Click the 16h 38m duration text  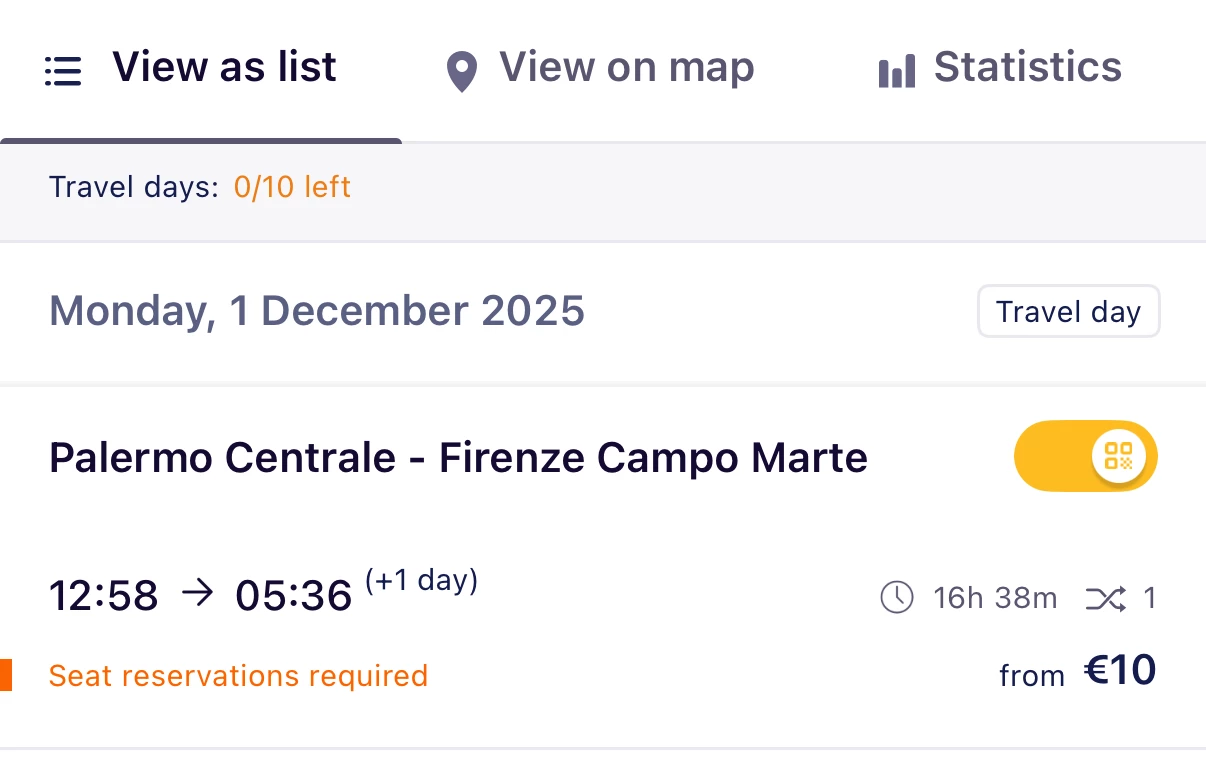(994, 598)
